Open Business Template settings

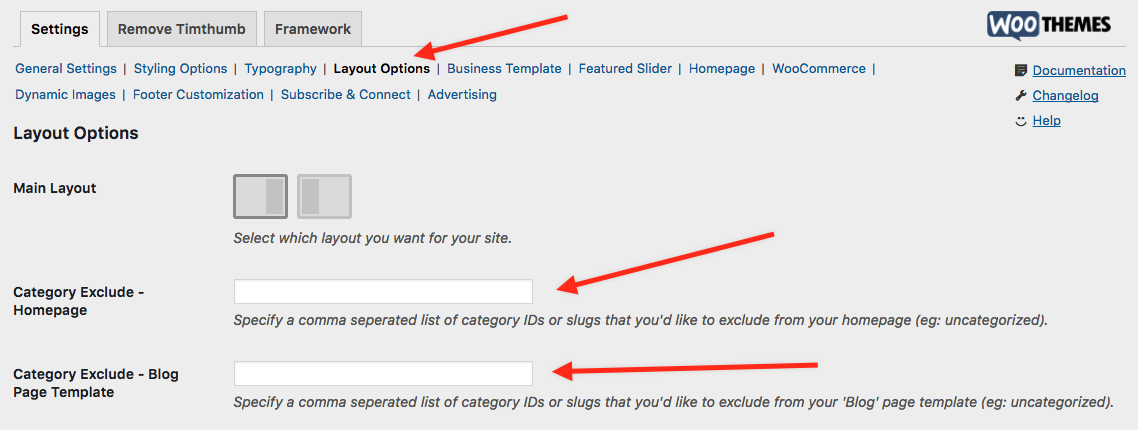coord(504,69)
